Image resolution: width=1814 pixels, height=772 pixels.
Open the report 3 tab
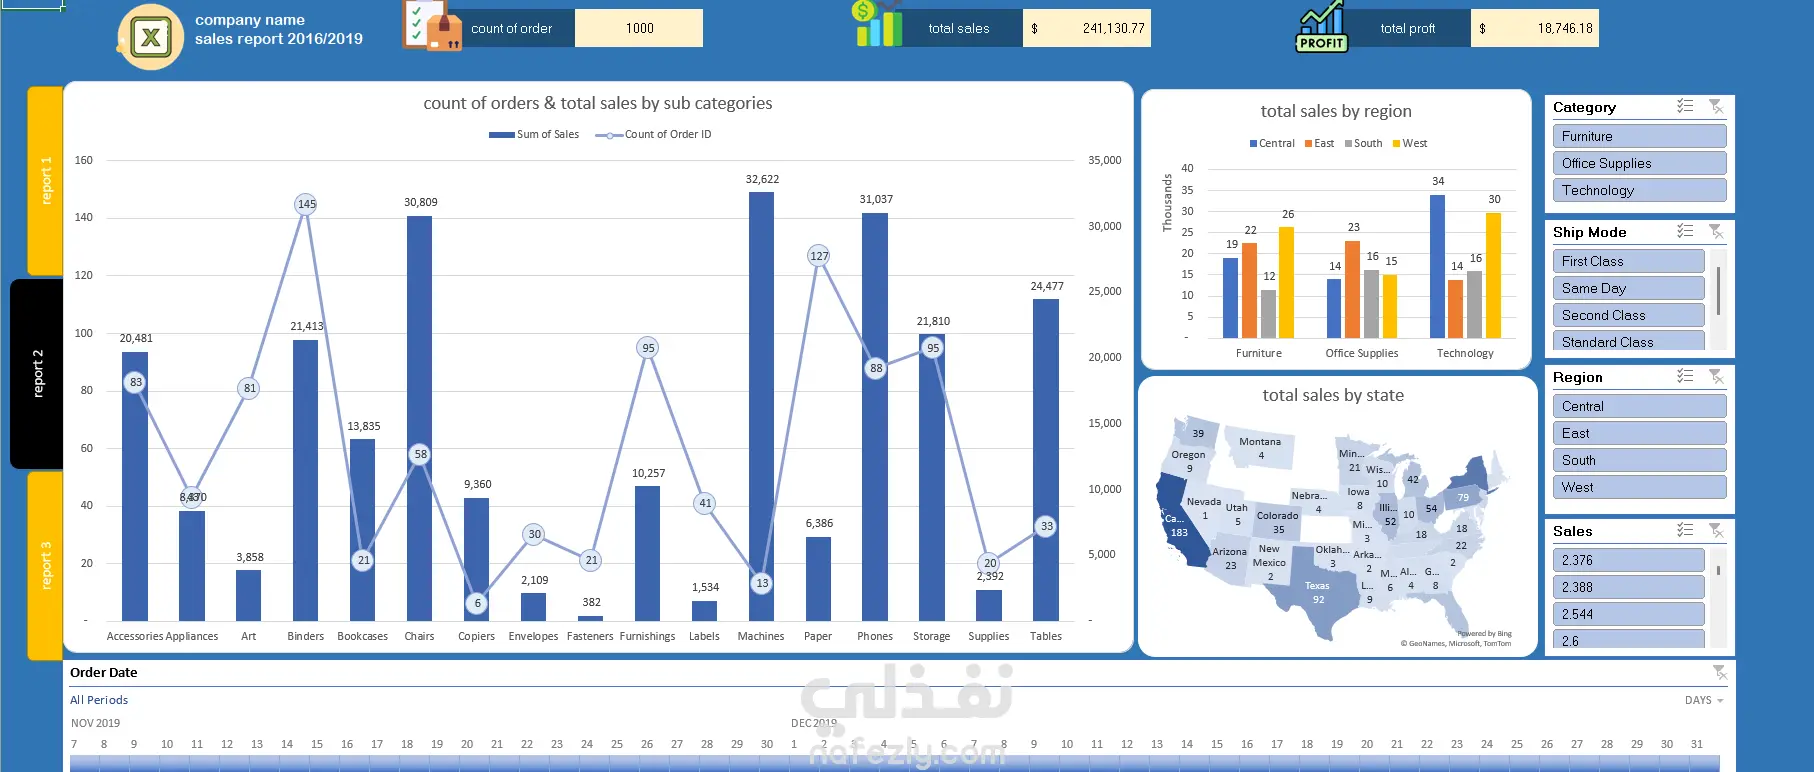coord(45,565)
